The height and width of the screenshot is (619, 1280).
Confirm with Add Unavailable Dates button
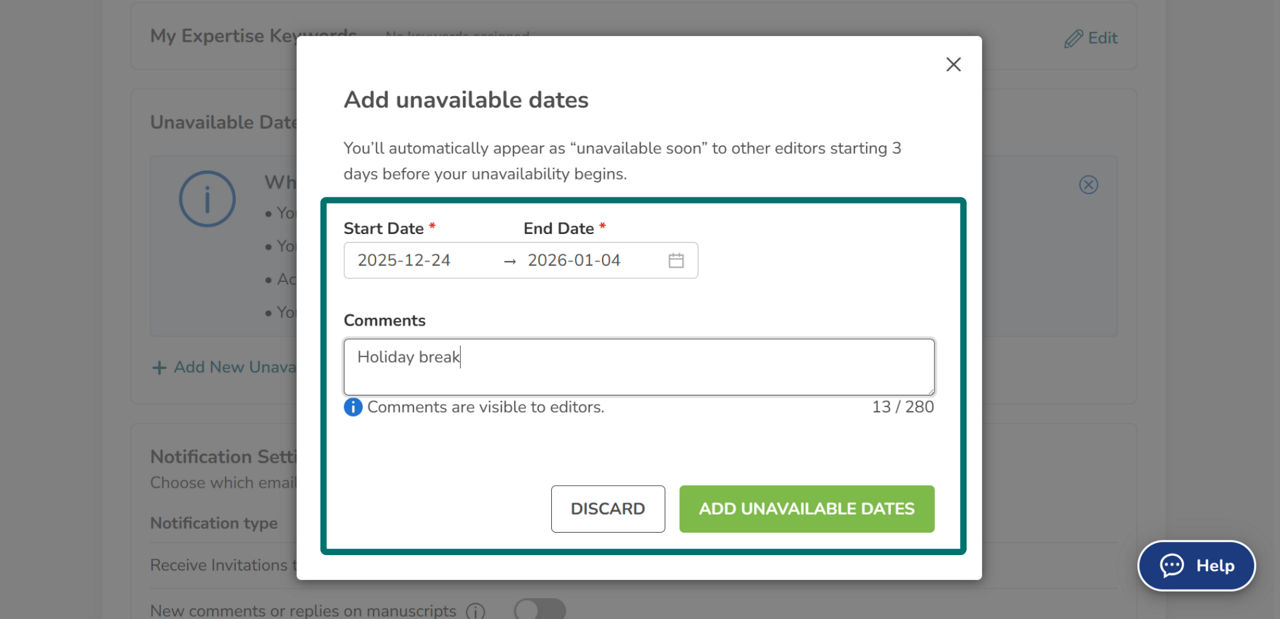[807, 509]
